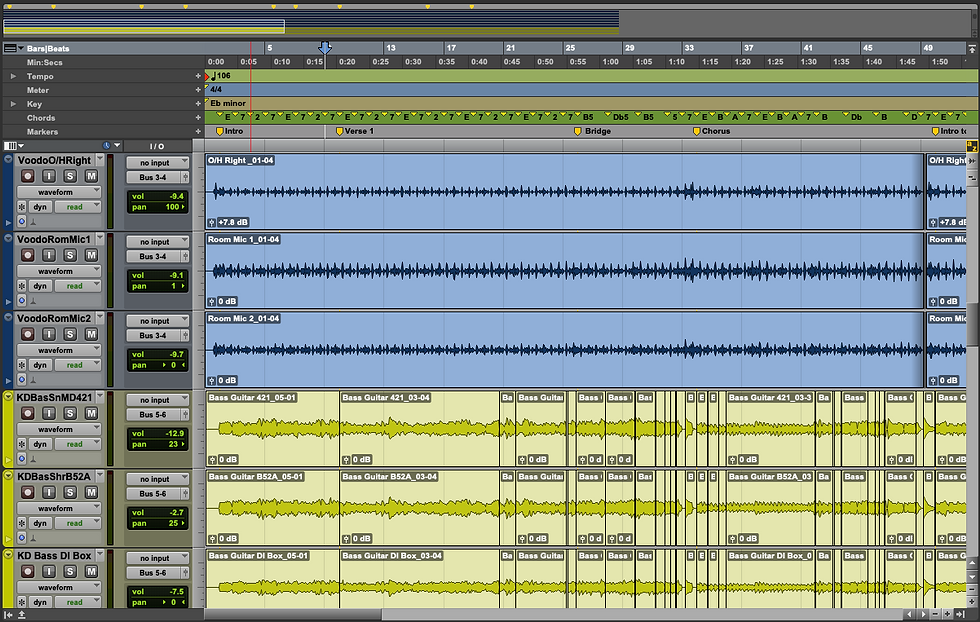Image resolution: width=980 pixels, height=622 pixels.
Task: Click the dyn button on KDBasSnMD421
Action: (x=40, y=444)
